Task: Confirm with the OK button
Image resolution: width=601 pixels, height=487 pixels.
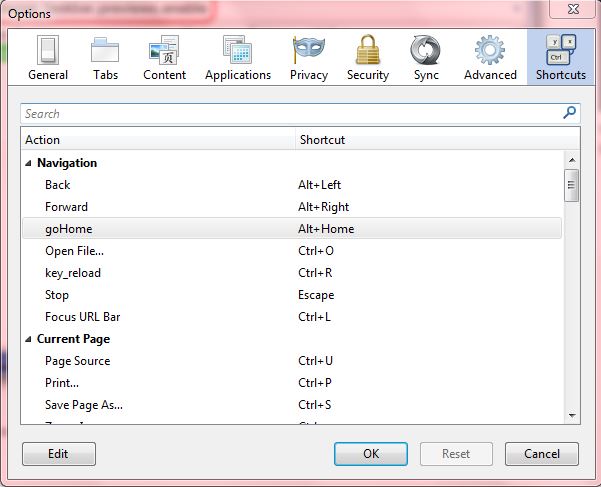Action: click(x=371, y=454)
